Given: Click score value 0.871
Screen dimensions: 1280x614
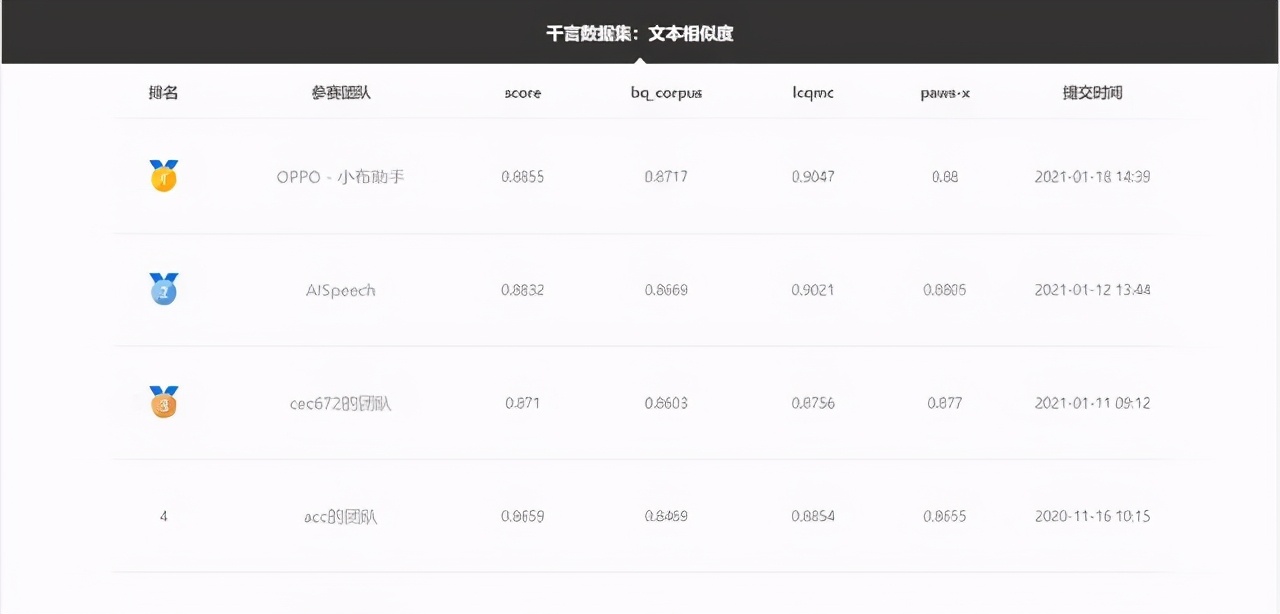Looking at the screenshot, I should pos(522,403).
